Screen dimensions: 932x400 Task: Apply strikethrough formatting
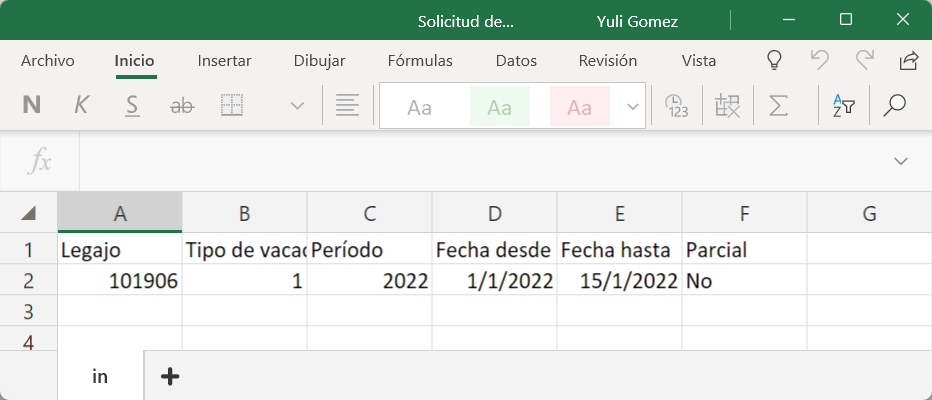tap(182, 105)
